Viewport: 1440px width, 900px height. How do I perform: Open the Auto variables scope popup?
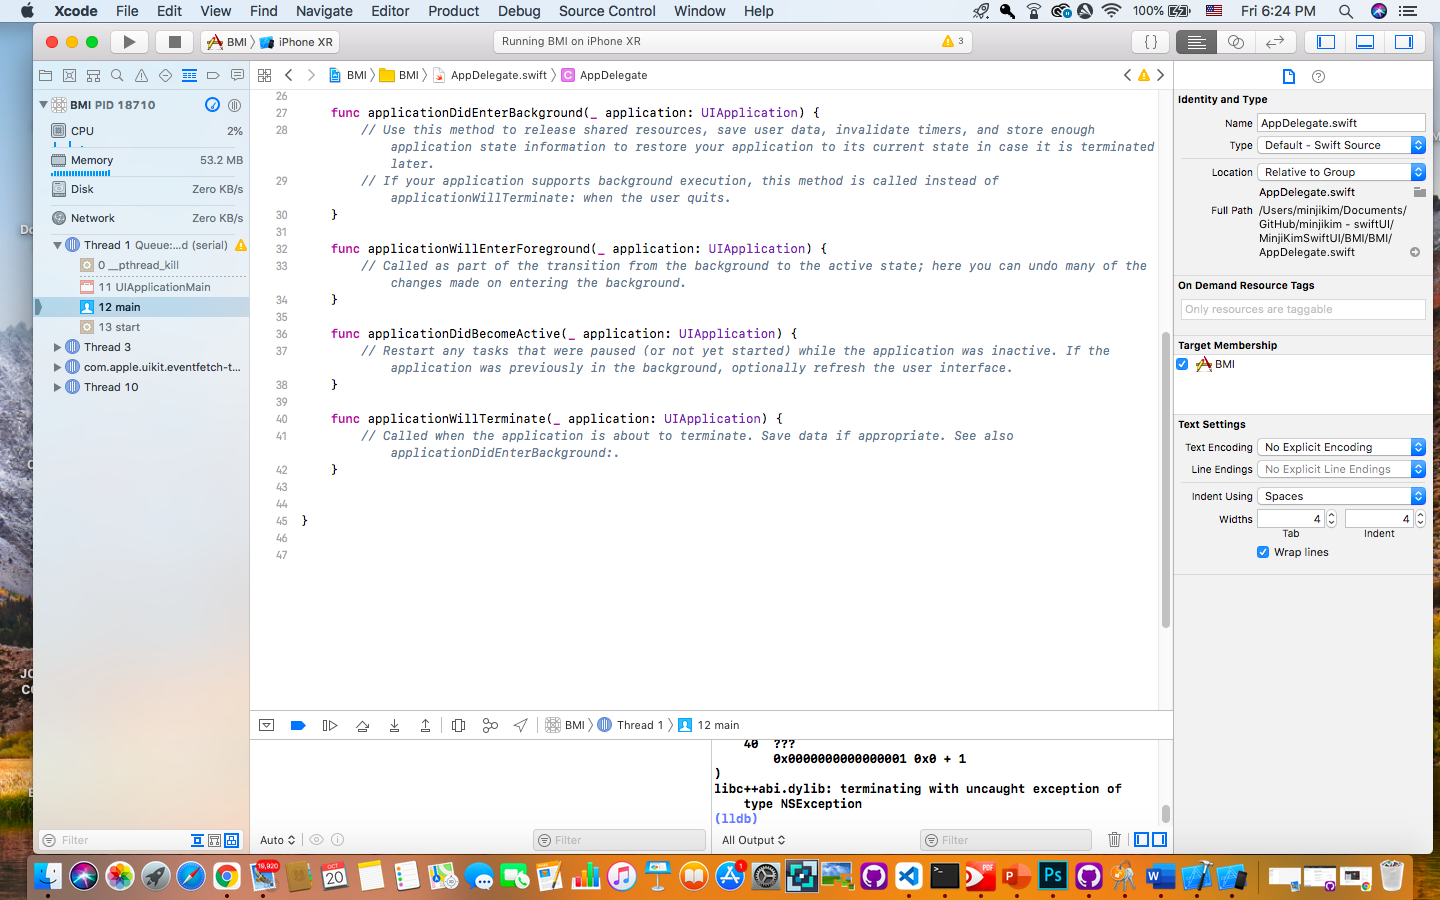277,840
